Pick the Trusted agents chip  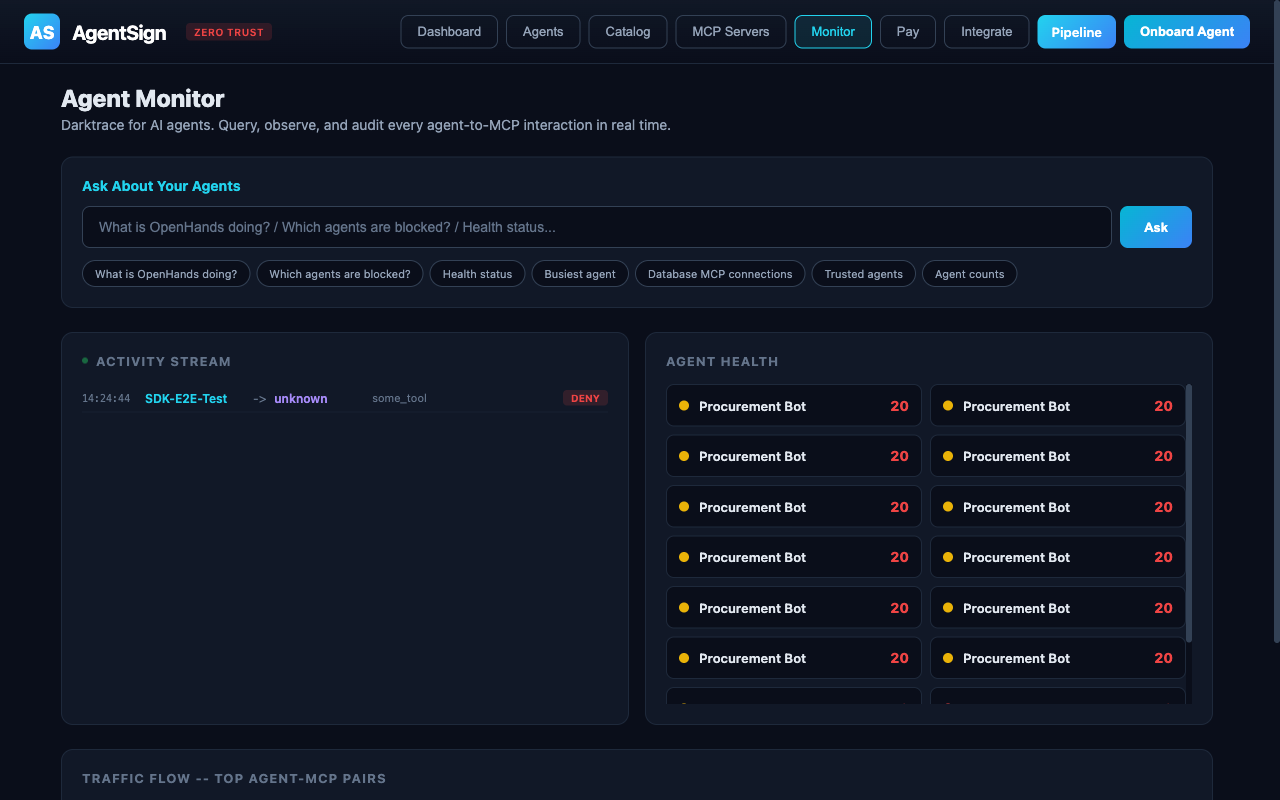pyautogui.click(x=864, y=274)
